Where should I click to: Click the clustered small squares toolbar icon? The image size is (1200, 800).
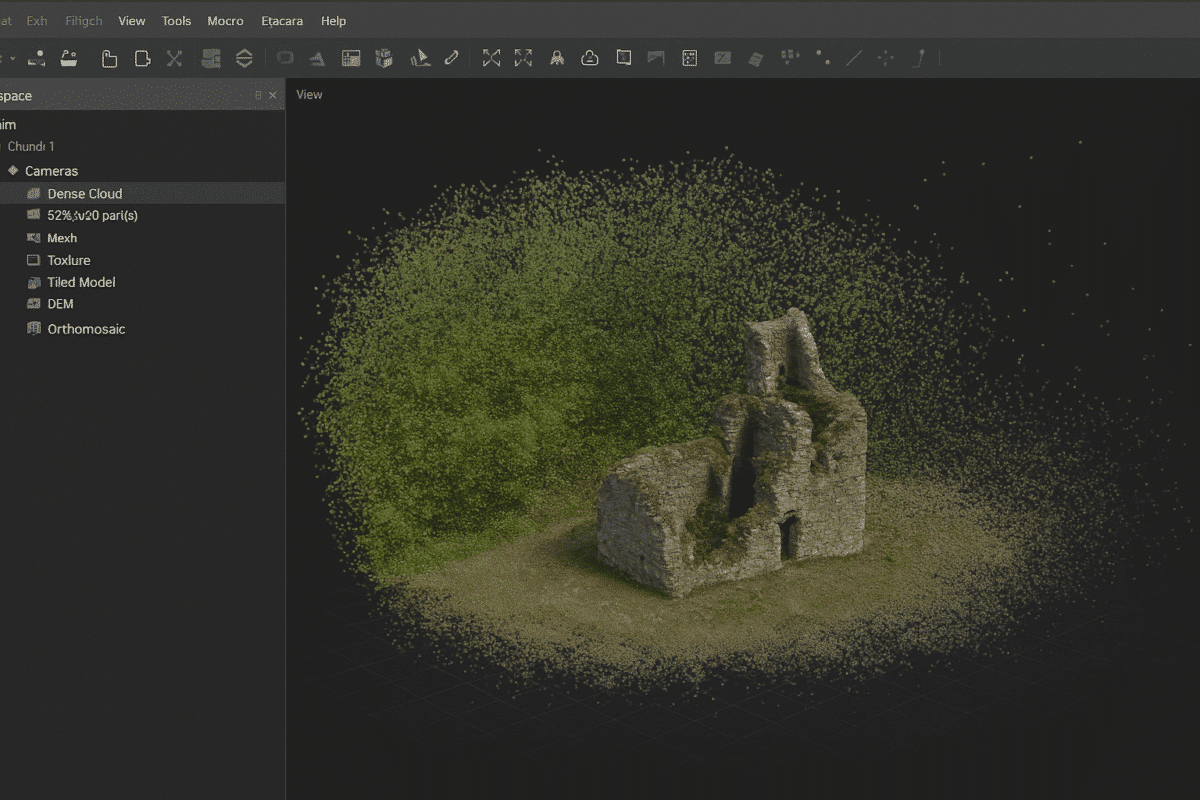[790, 57]
